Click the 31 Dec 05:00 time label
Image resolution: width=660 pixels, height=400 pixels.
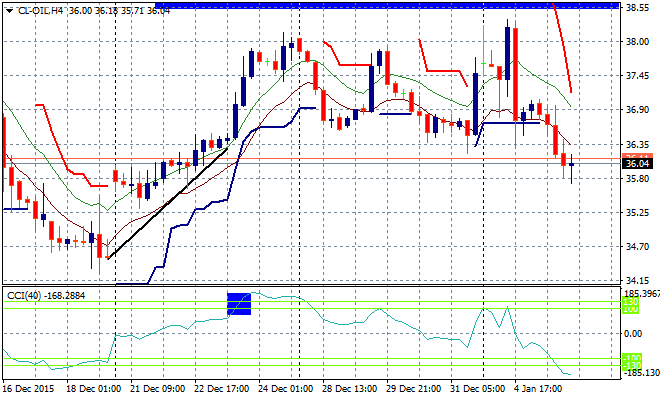click(478, 388)
